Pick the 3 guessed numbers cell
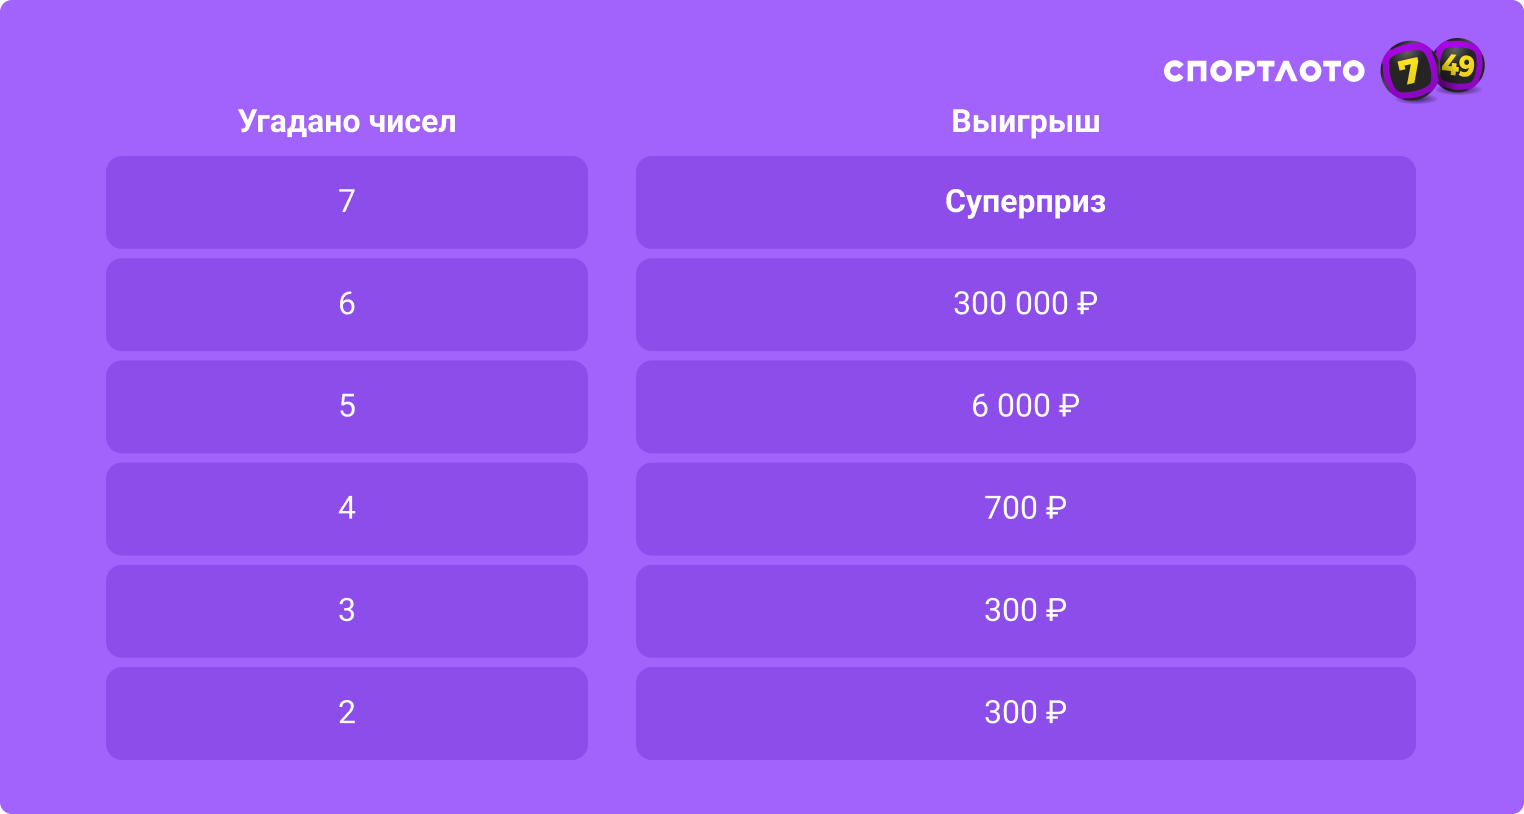This screenshot has height=814, width=1524. pyautogui.click(x=347, y=610)
